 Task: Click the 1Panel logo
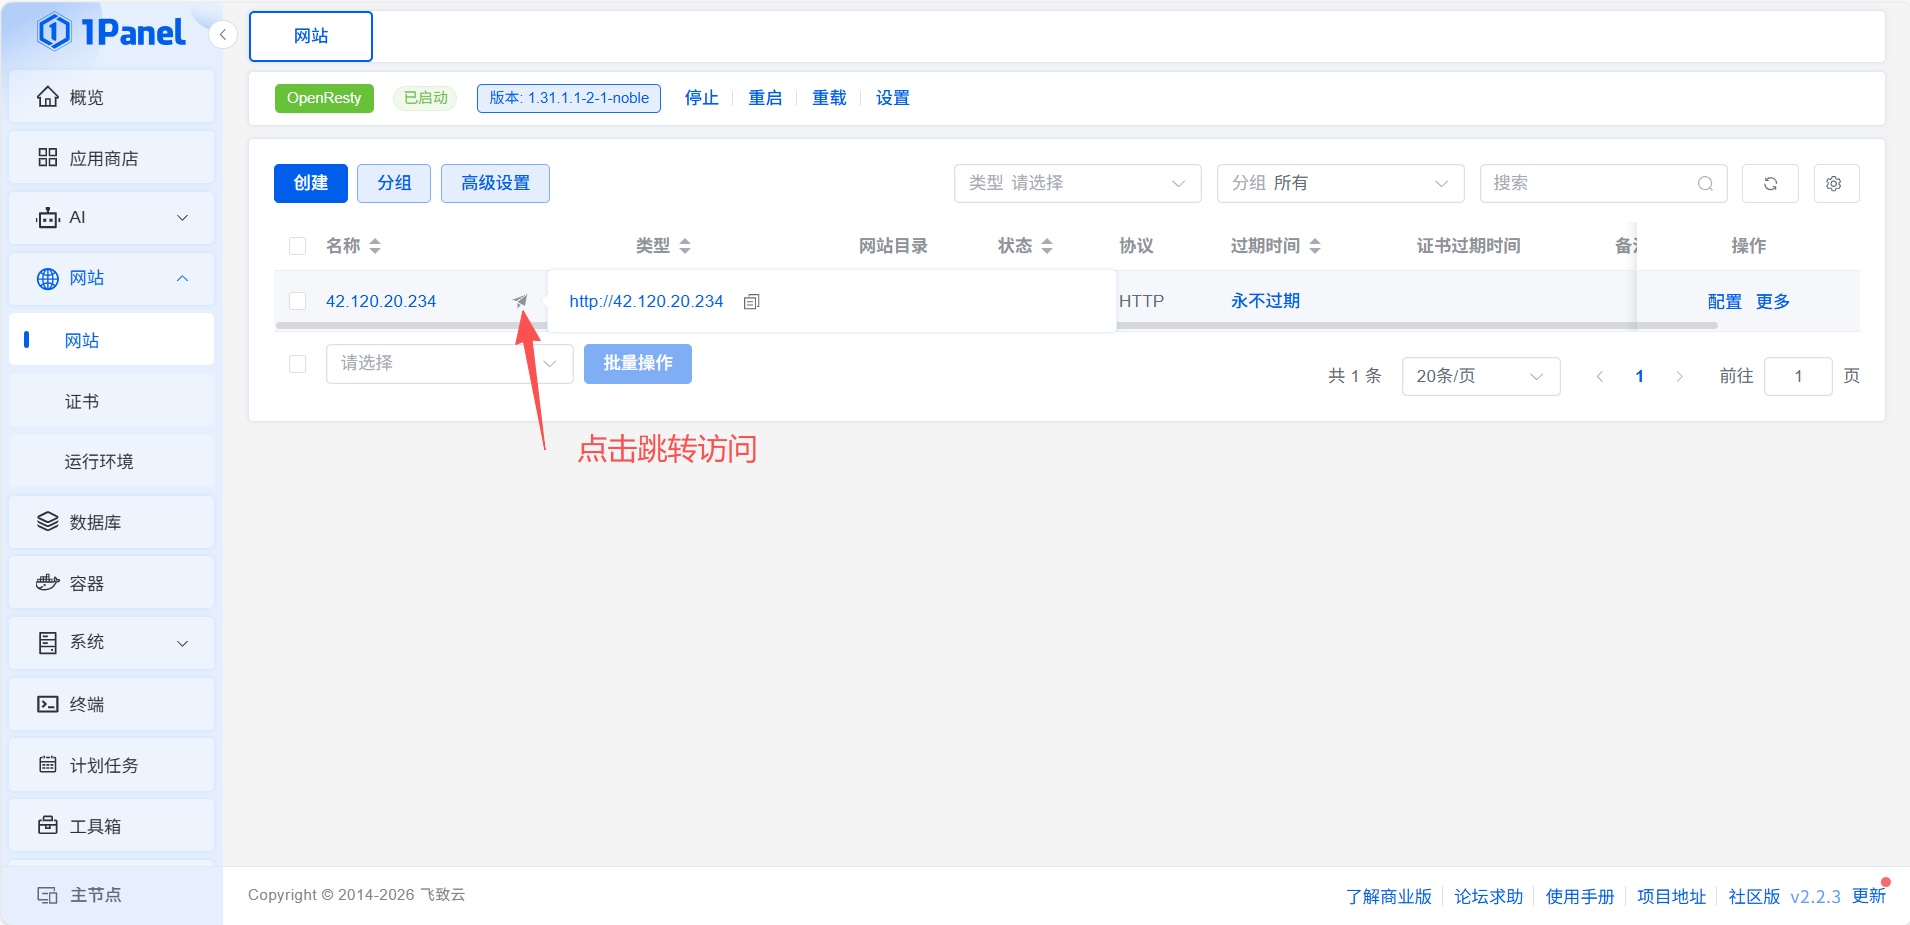pos(111,32)
